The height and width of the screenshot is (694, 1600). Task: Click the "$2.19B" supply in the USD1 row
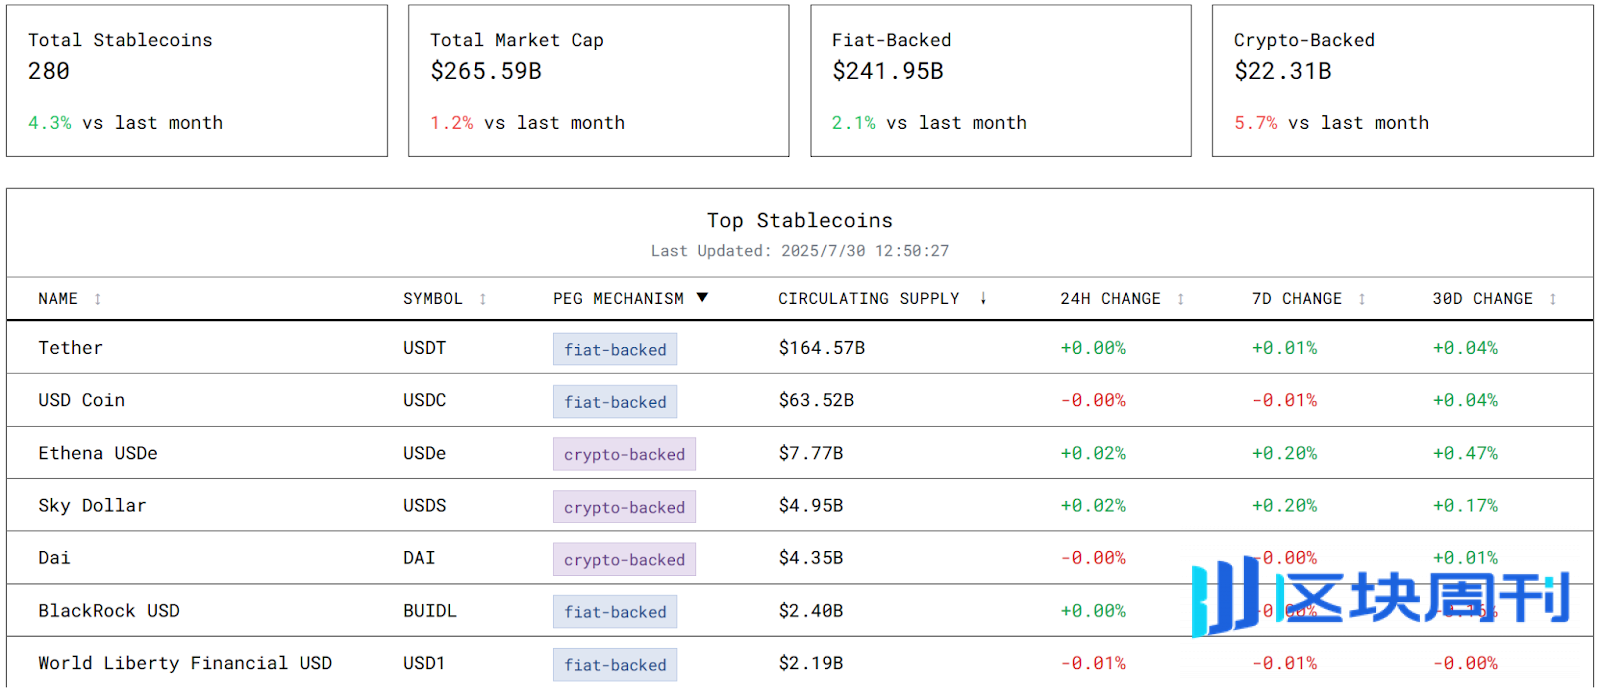pos(811,663)
